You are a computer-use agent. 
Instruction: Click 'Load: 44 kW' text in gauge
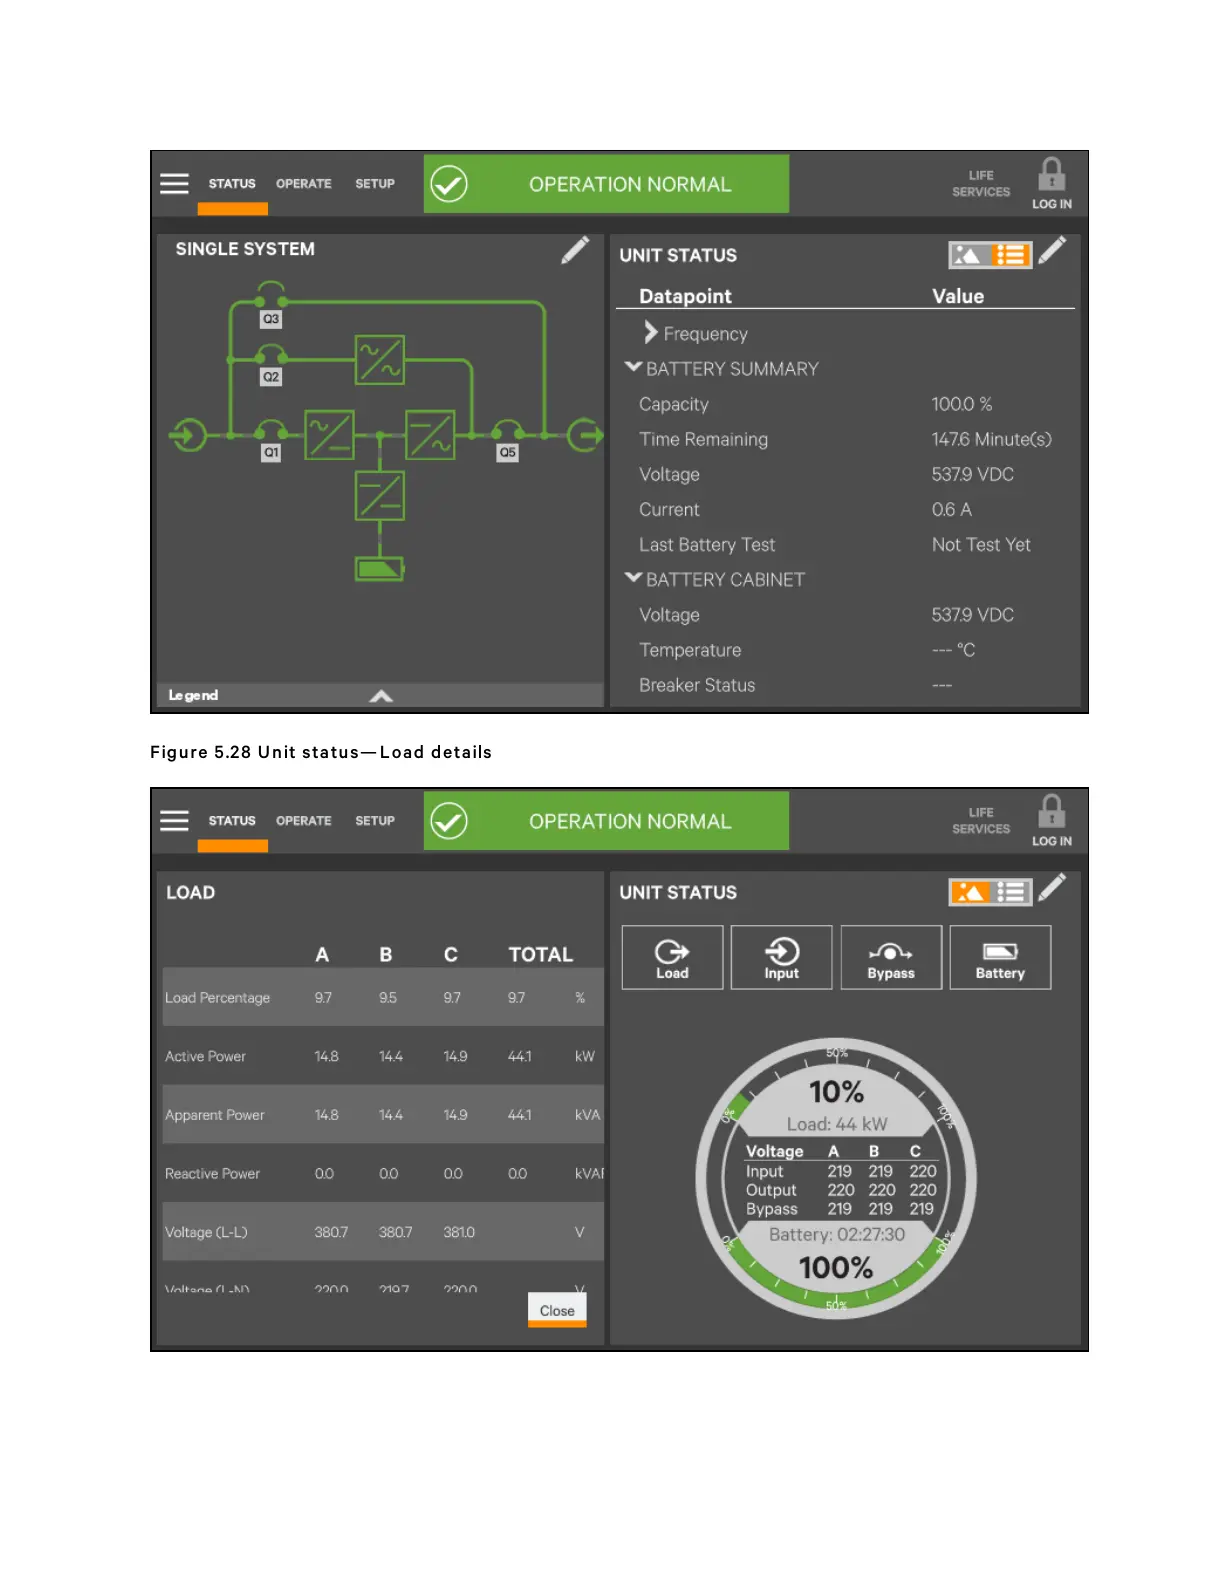point(836,1124)
